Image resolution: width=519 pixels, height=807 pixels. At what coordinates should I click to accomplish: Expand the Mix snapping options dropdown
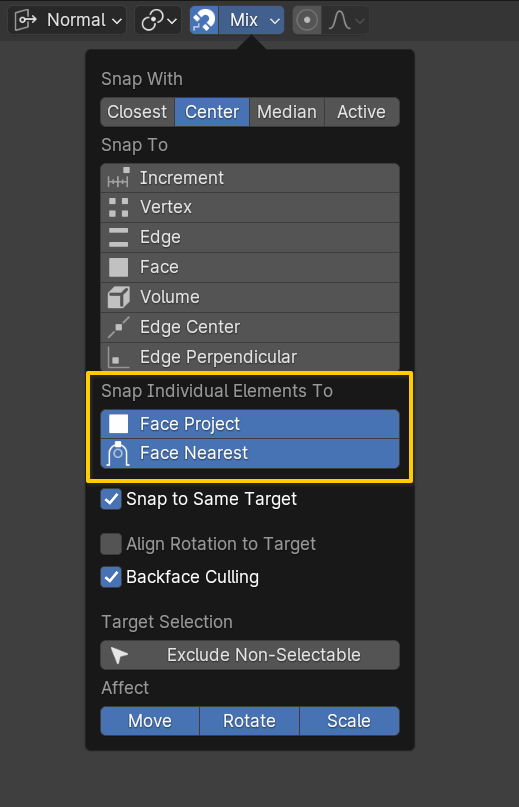tap(251, 21)
